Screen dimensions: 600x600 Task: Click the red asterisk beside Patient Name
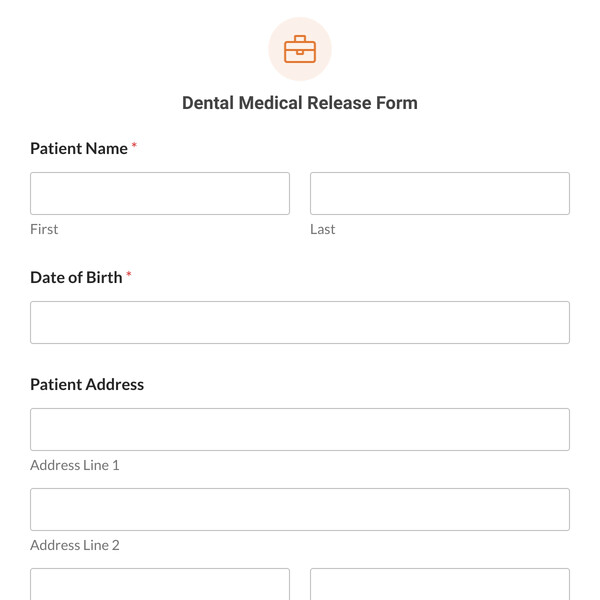(x=134, y=147)
